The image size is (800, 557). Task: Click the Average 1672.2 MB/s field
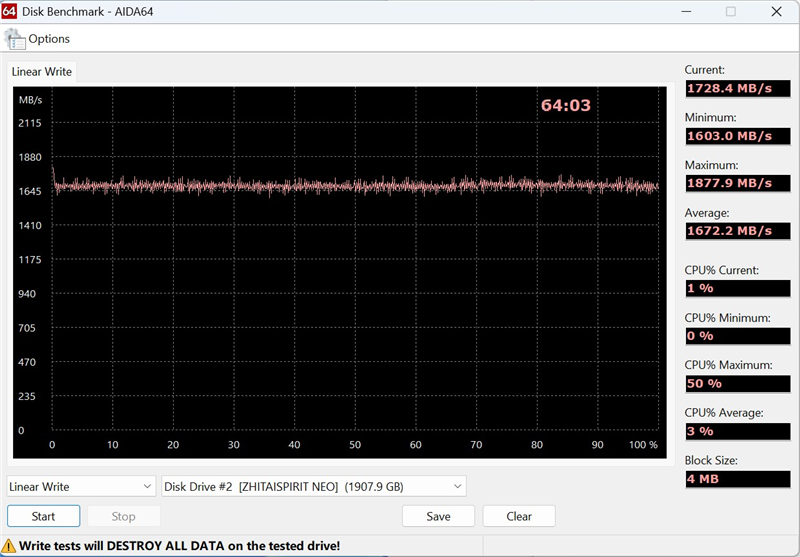tap(730, 231)
